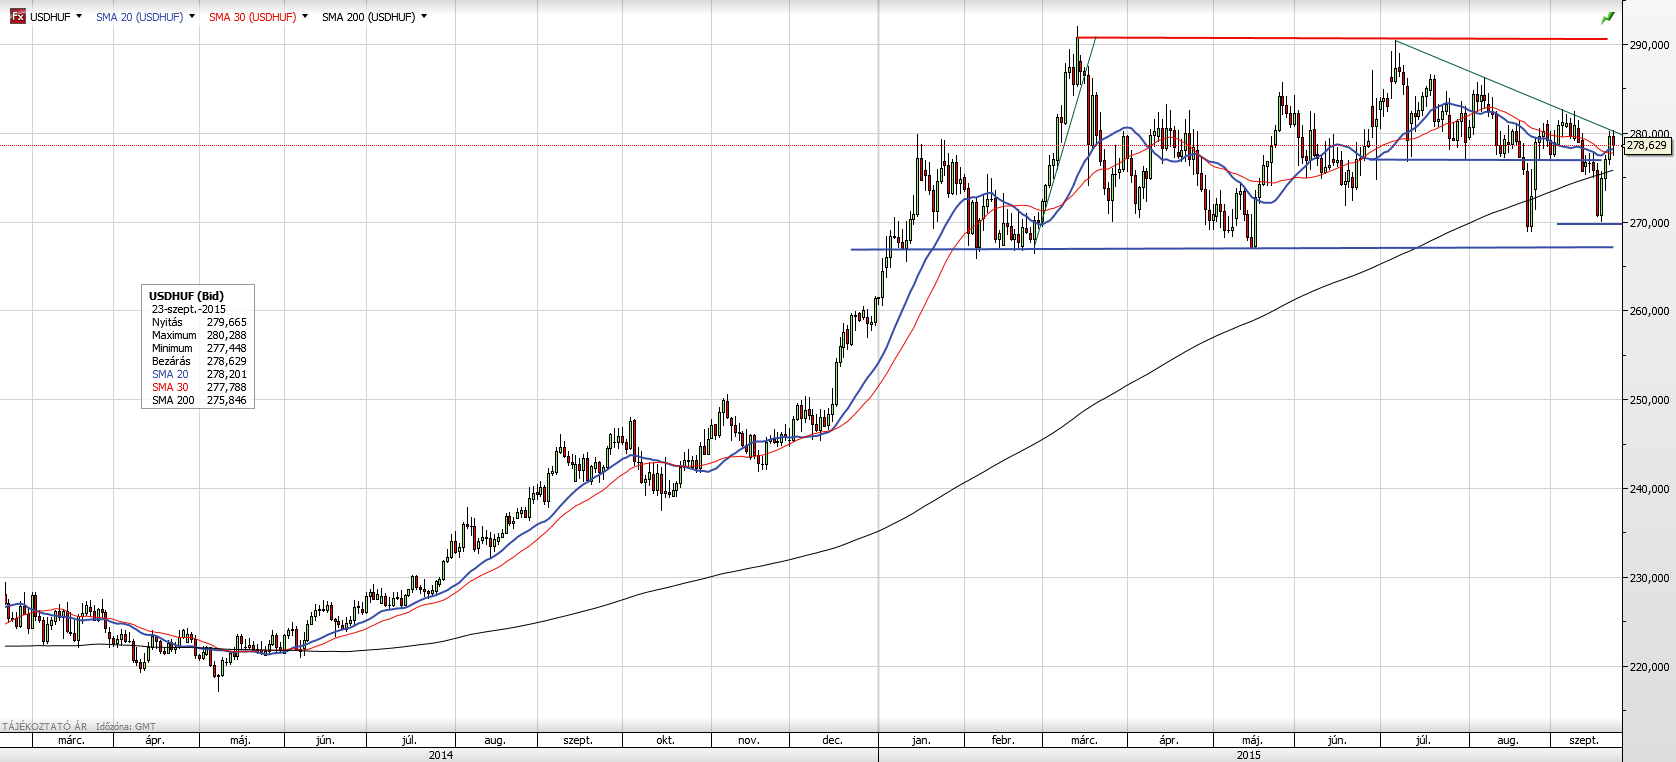
Task: Click the okt. month label
Action: (665, 740)
